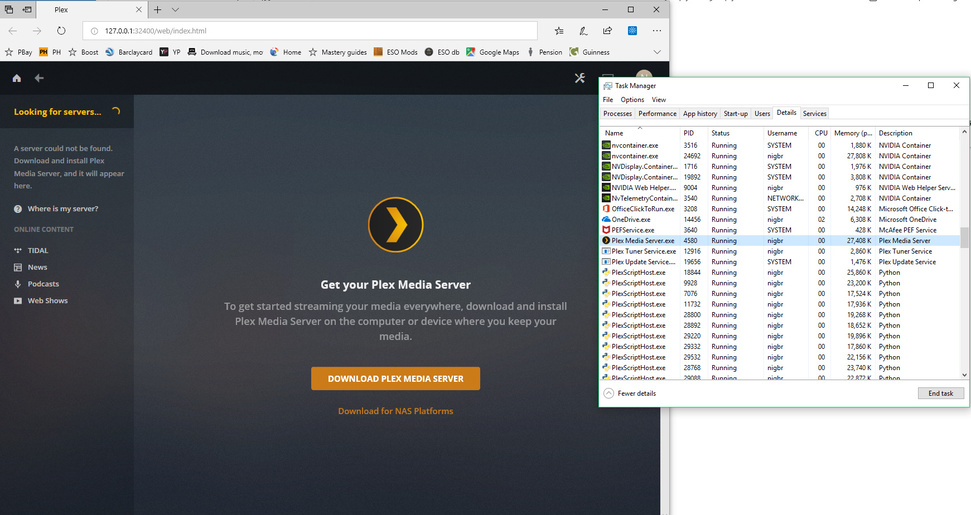The image size is (971, 515).
Task: Click browser back arrow
Action: click(x=13, y=30)
